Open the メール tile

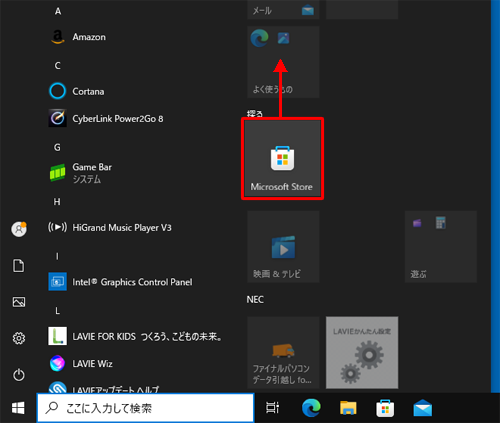pyautogui.click(x=283, y=10)
